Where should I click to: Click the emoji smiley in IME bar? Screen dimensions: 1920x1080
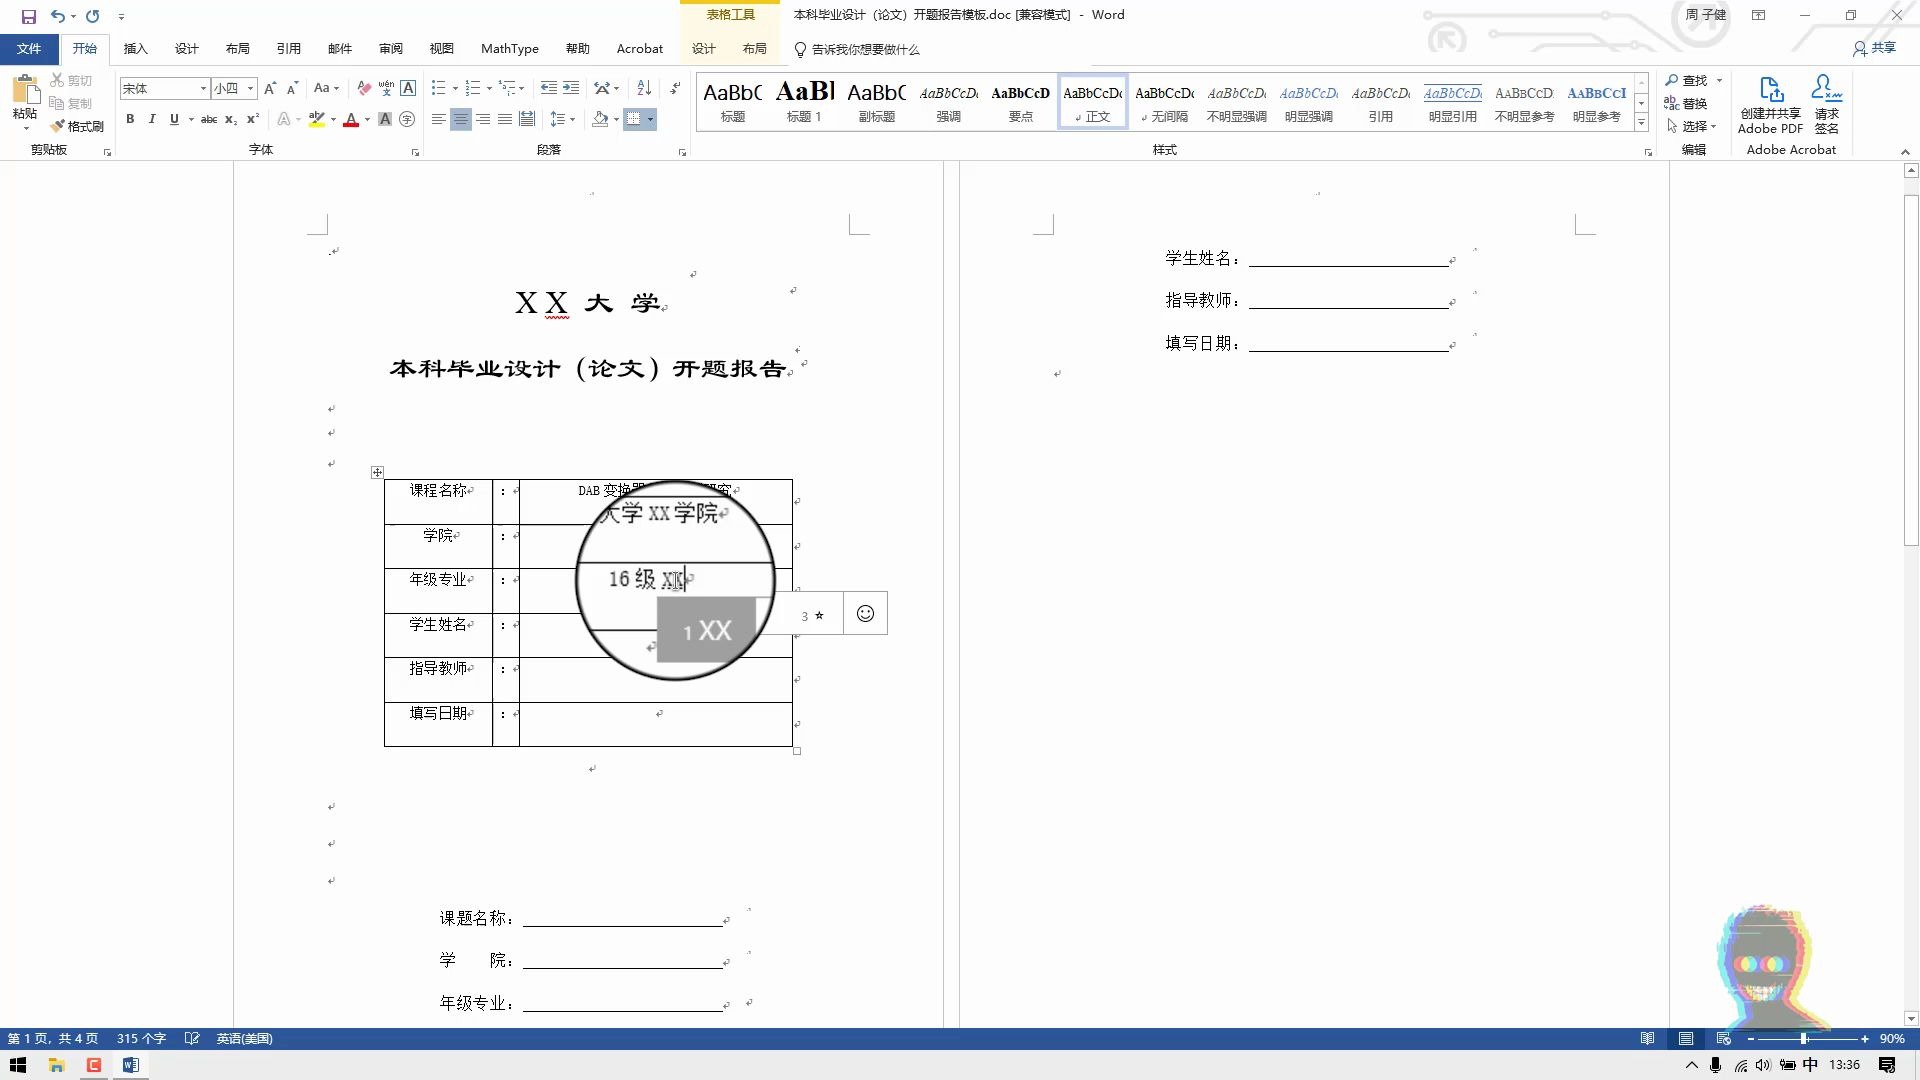coord(865,613)
